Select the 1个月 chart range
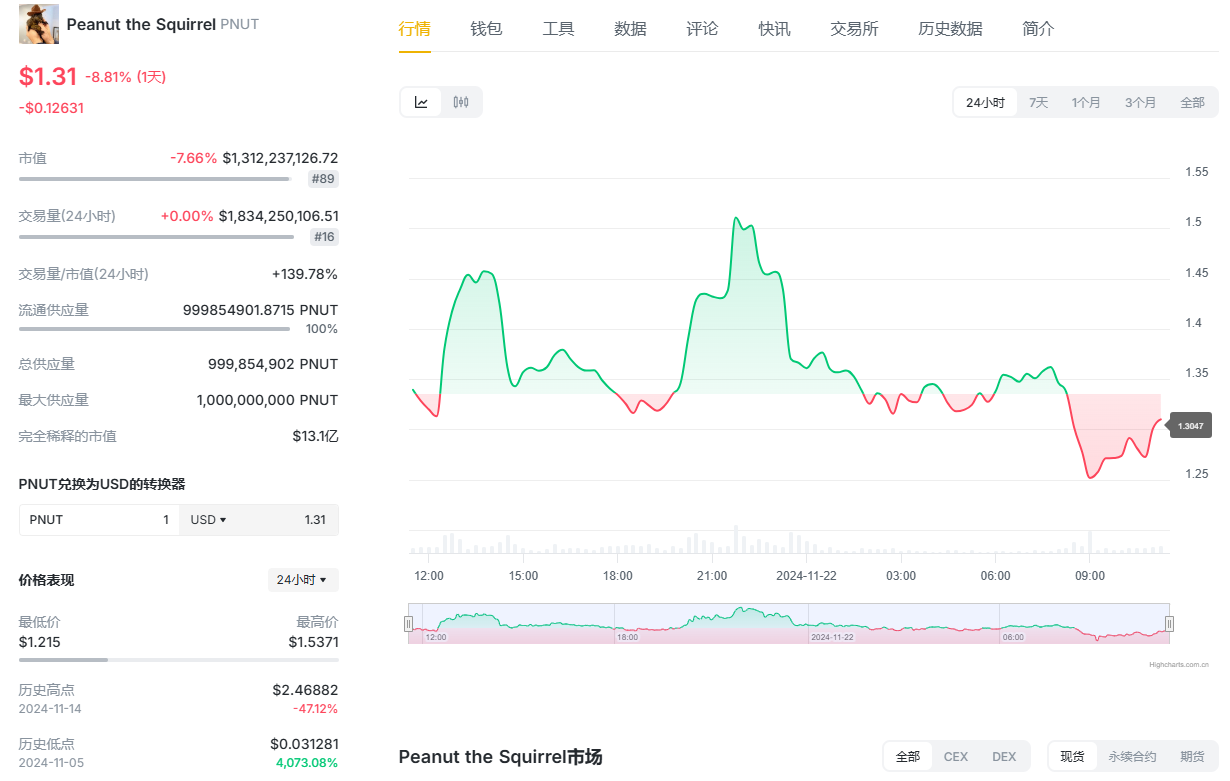The image size is (1230, 781). 1086,102
